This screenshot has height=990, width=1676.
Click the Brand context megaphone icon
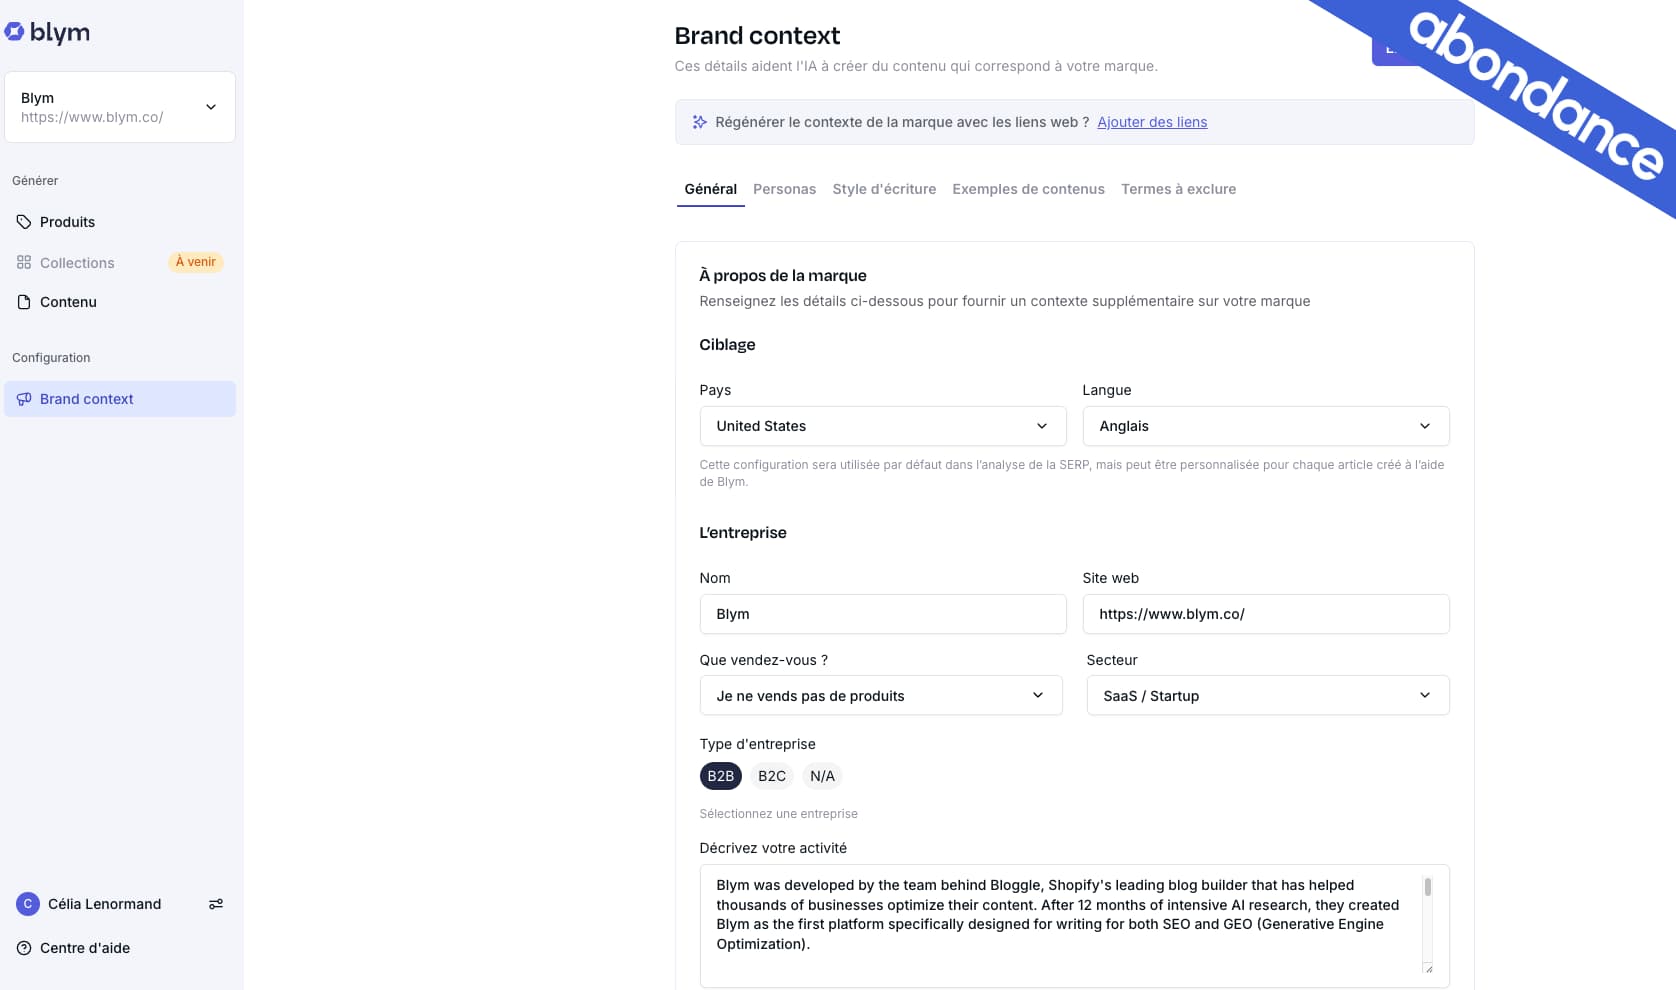(24, 398)
